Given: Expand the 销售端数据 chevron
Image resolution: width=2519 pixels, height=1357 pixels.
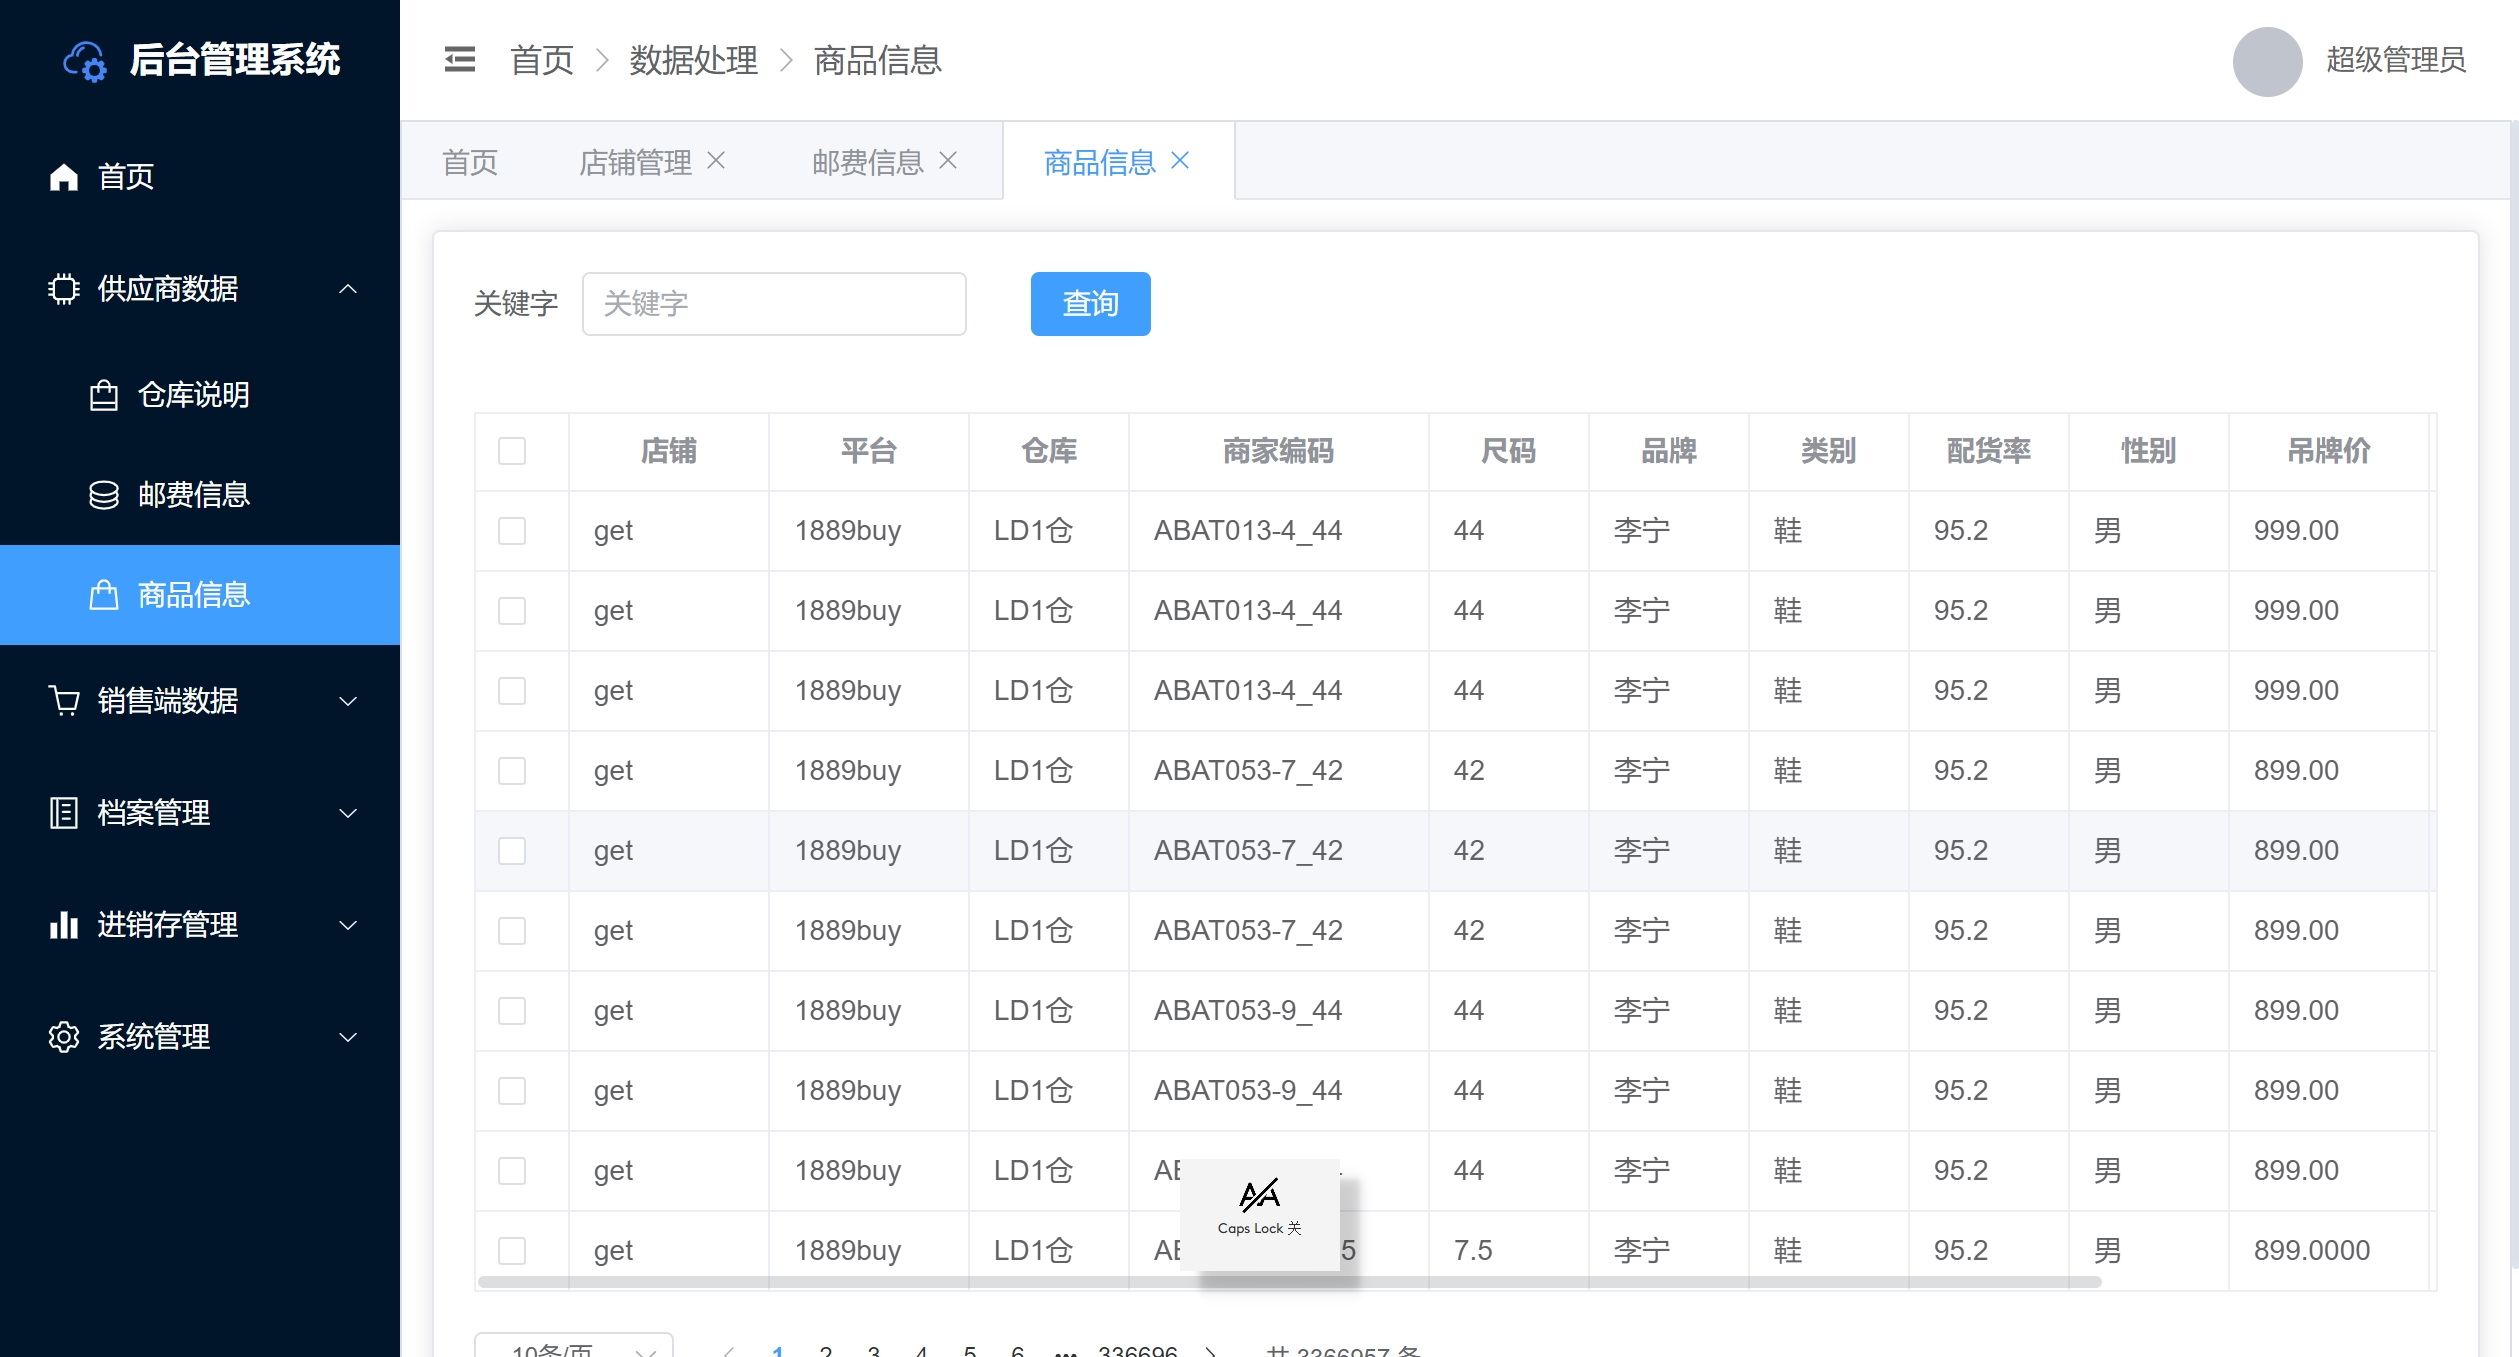Looking at the screenshot, I should pos(348,701).
